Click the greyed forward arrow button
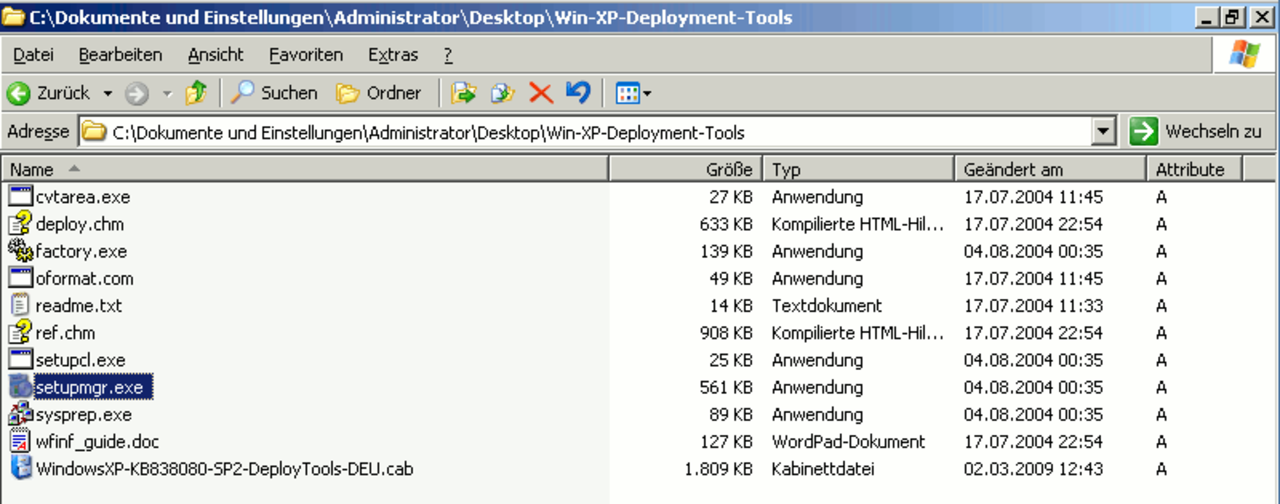This screenshot has height=504, width=1280. (x=136, y=93)
